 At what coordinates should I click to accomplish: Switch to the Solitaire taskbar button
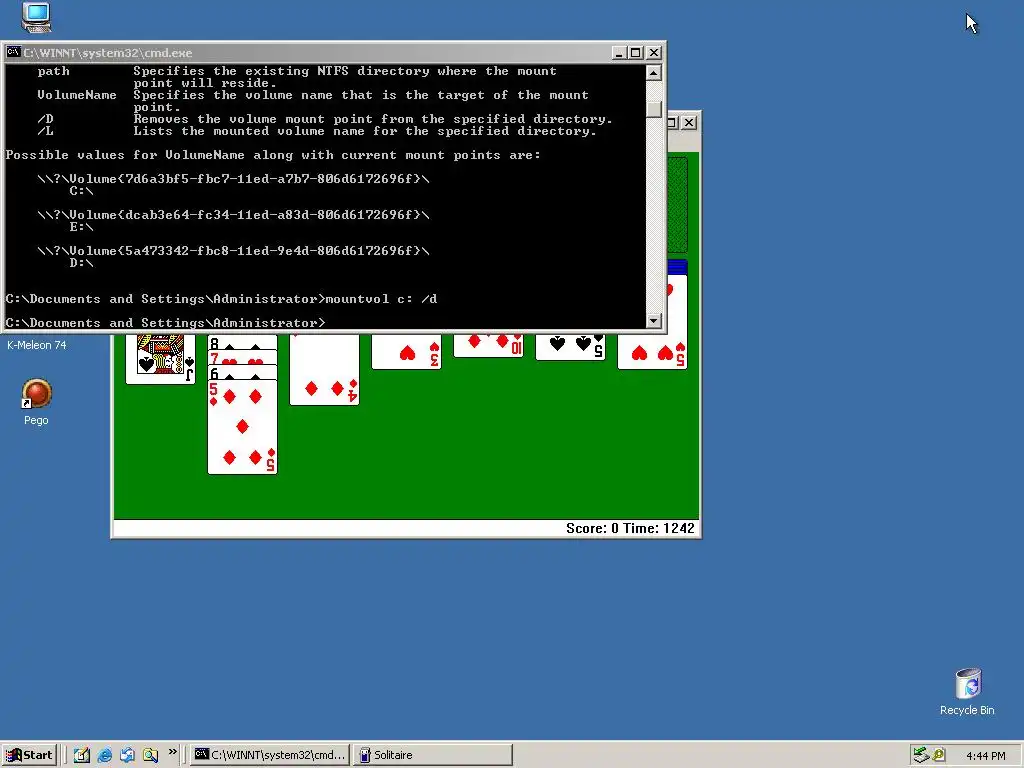point(432,755)
